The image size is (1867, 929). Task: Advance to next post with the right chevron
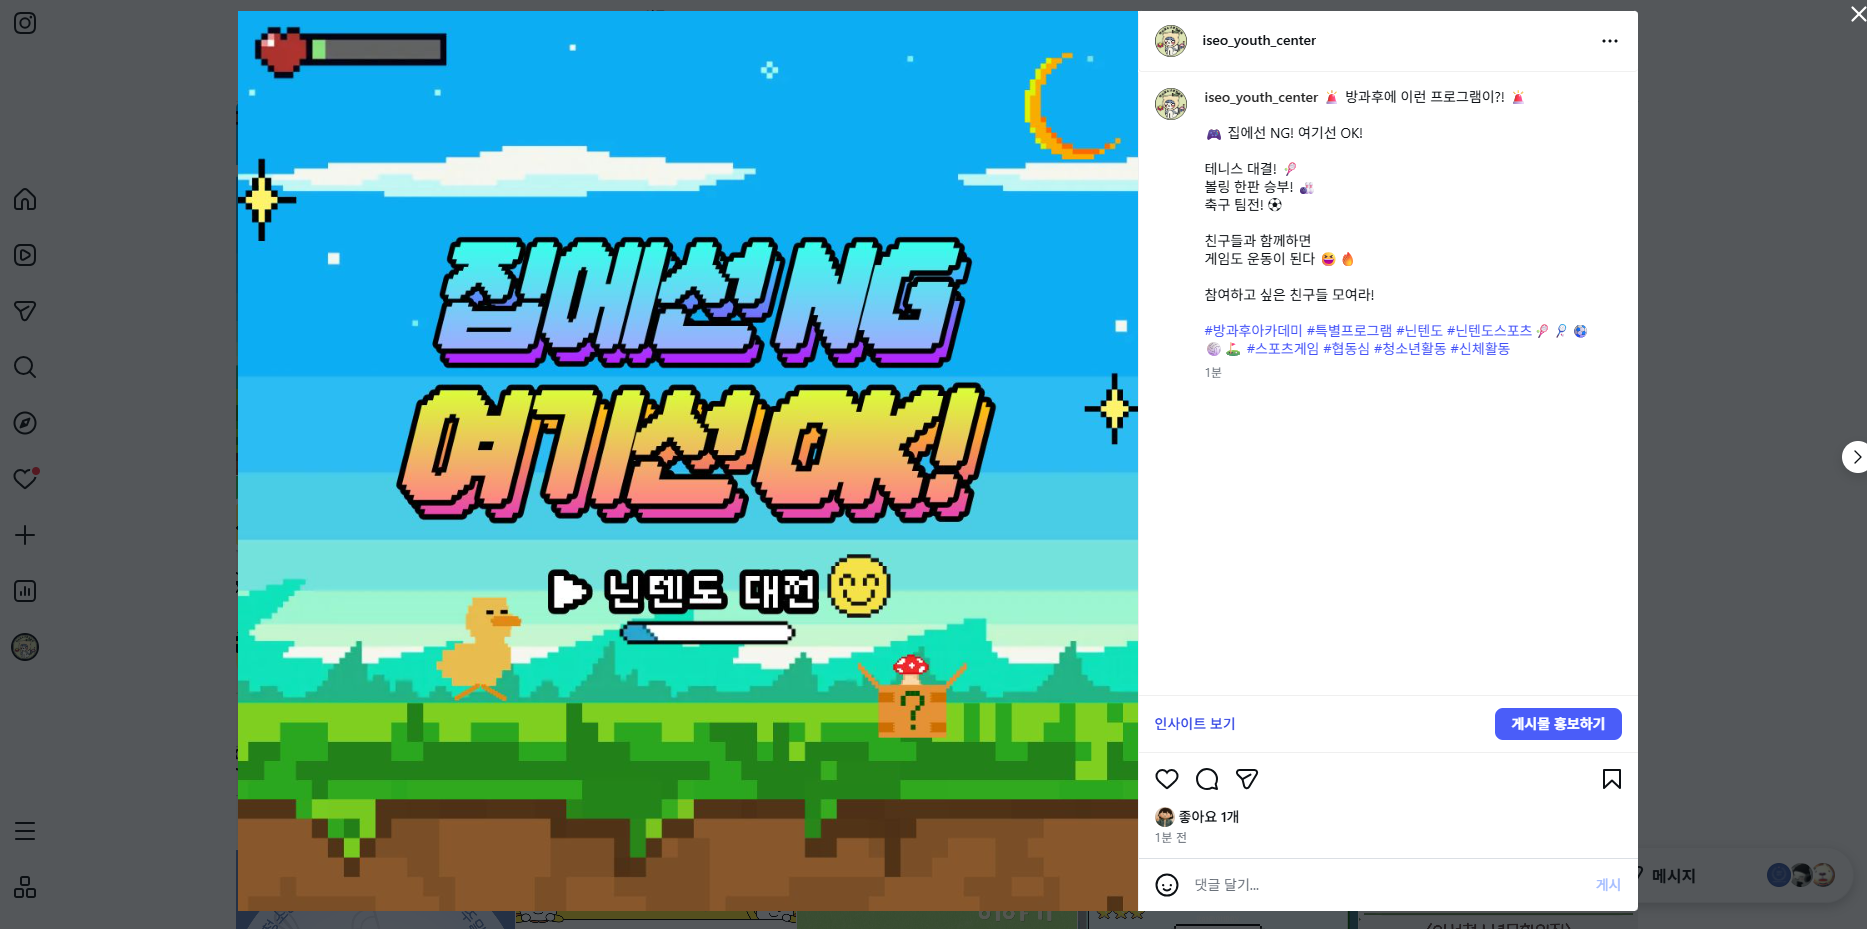click(x=1856, y=457)
